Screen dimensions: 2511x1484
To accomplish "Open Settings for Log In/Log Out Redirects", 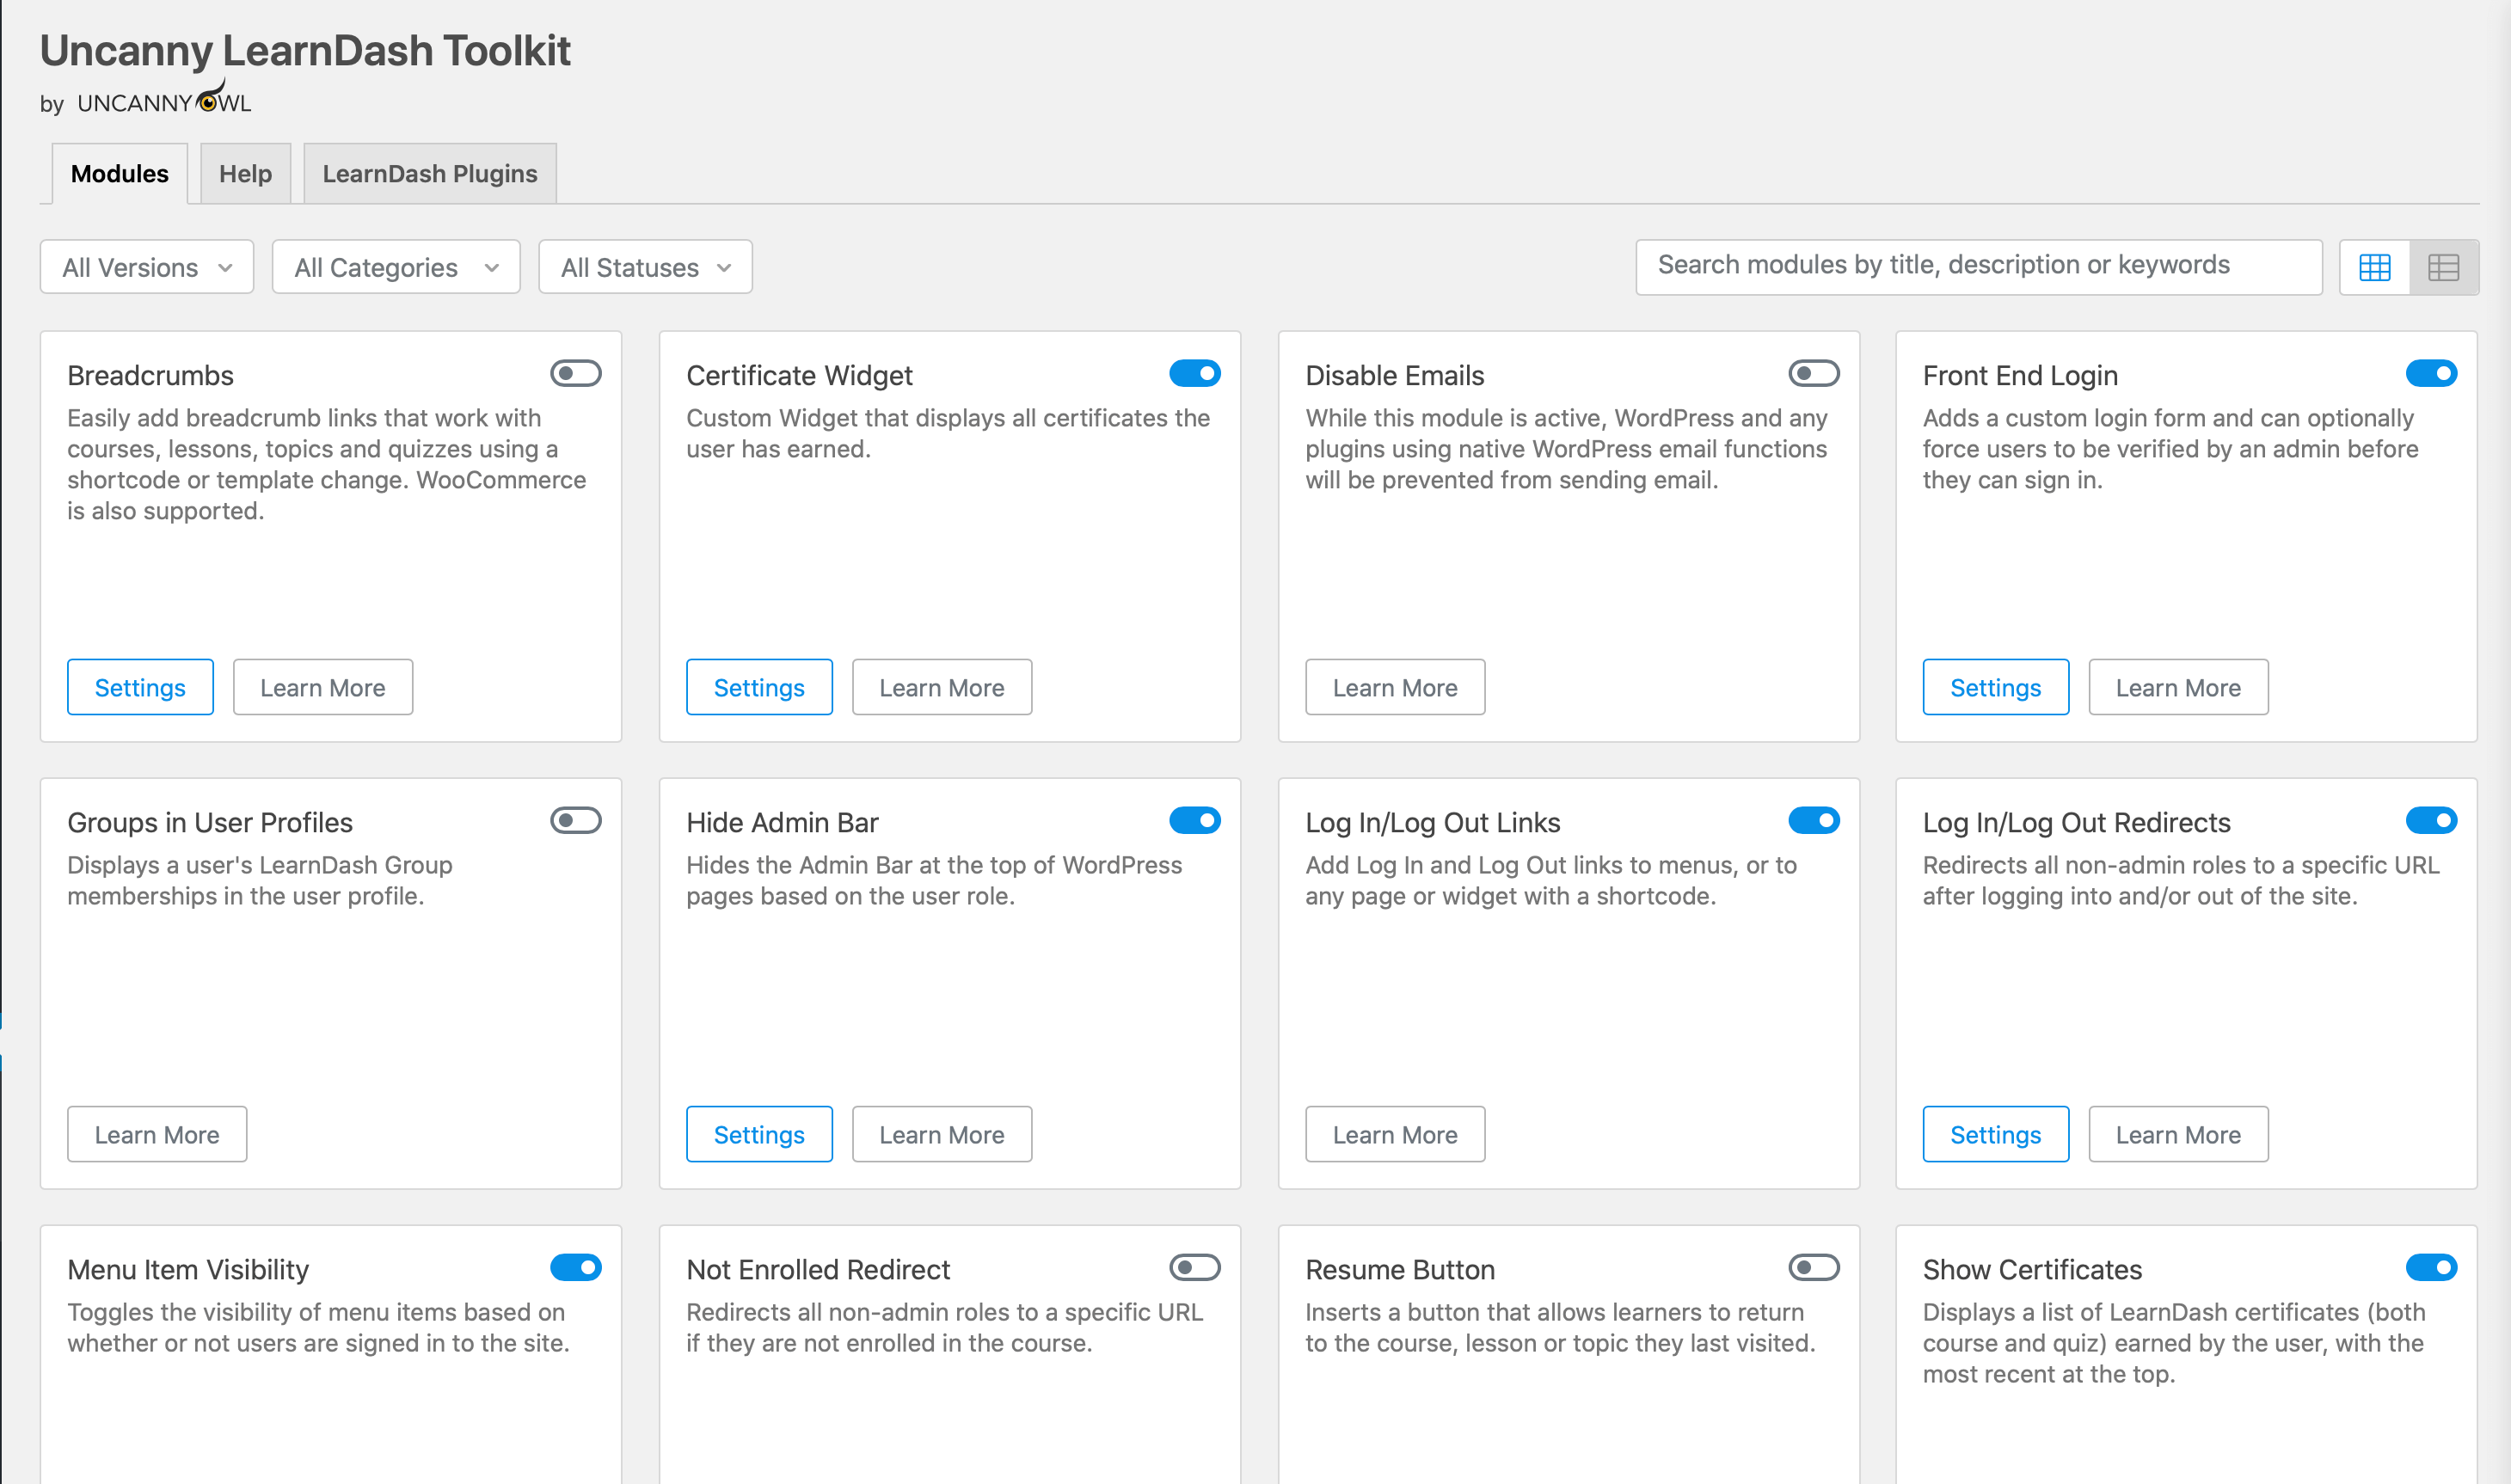I will pos(1995,1134).
